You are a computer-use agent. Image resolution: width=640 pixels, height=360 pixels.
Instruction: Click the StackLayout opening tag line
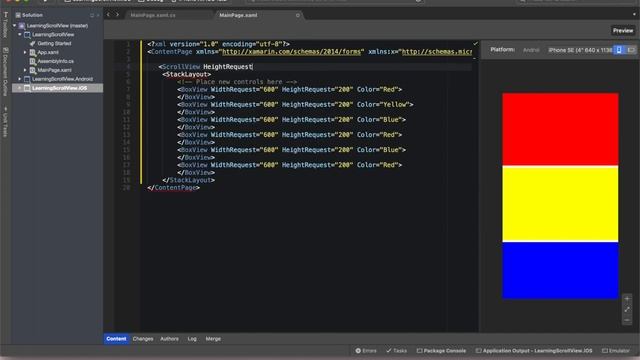tap(187, 74)
